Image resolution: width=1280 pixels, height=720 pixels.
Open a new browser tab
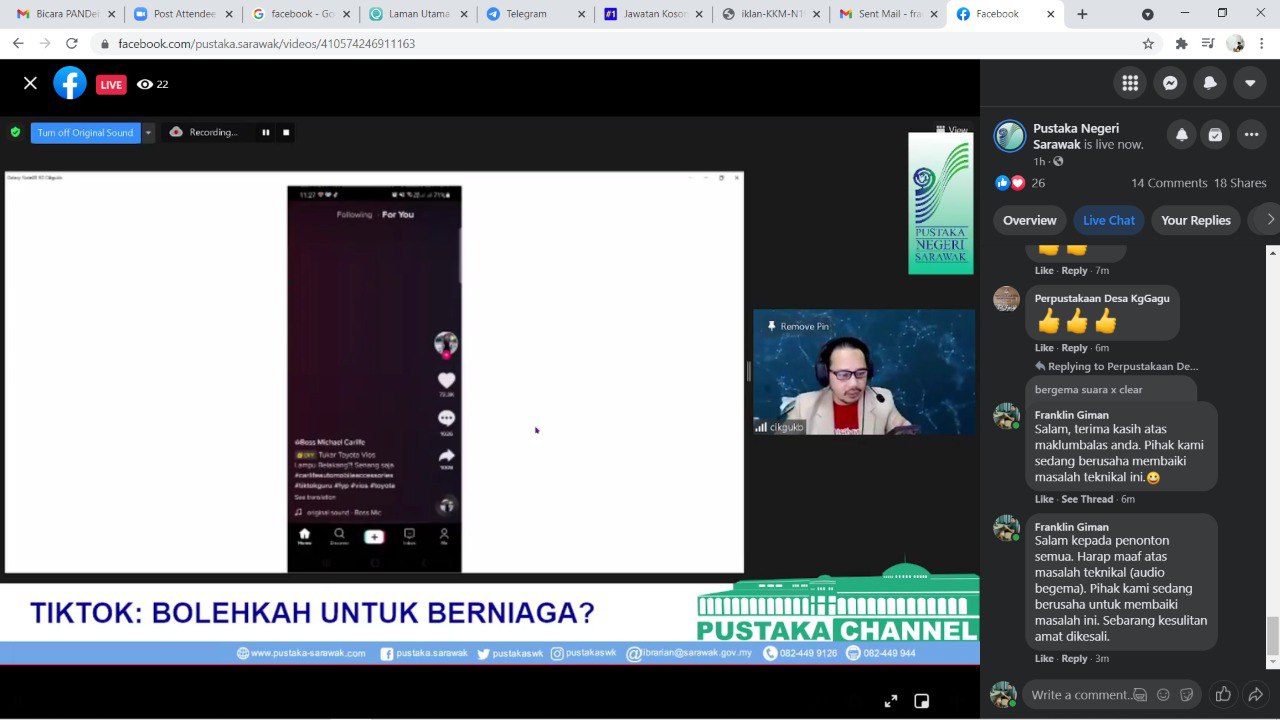tap(1082, 14)
